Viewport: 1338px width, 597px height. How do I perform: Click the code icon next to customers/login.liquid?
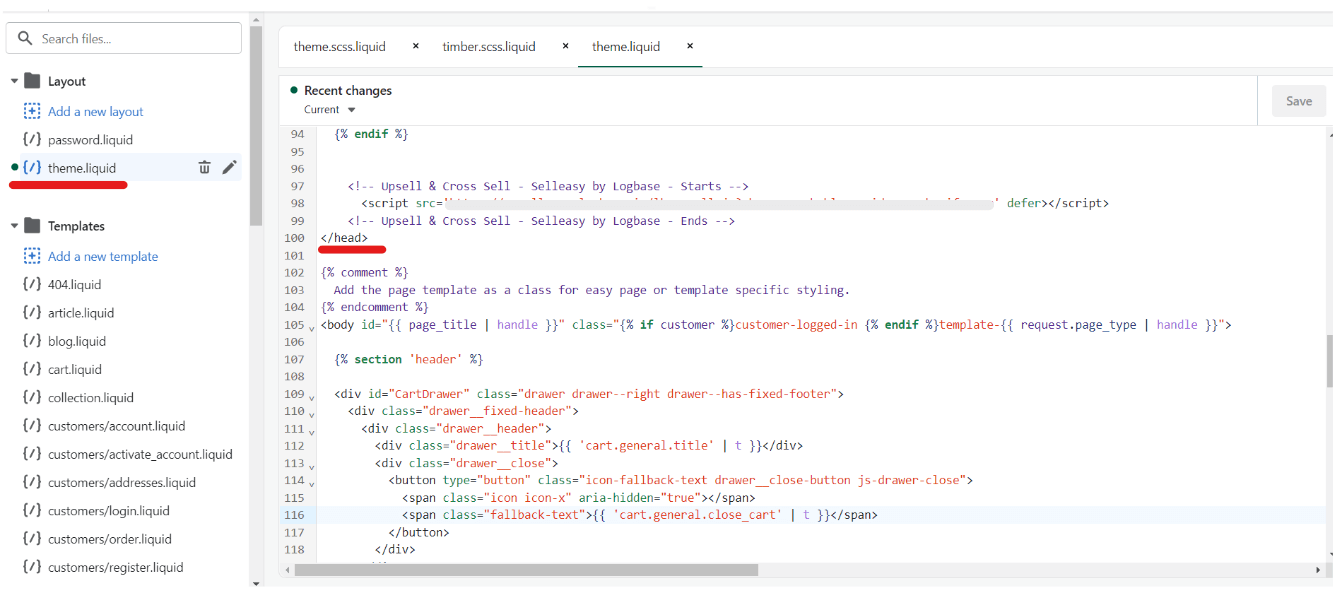(x=32, y=511)
